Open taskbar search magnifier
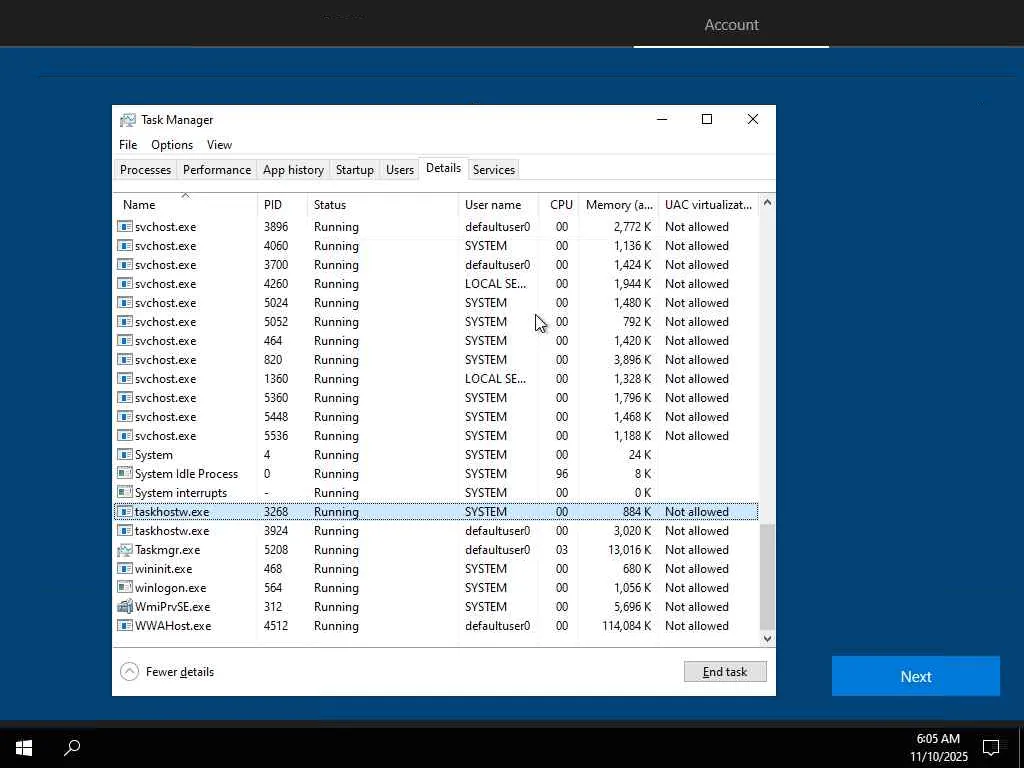Image resolution: width=1024 pixels, height=768 pixels. point(72,747)
